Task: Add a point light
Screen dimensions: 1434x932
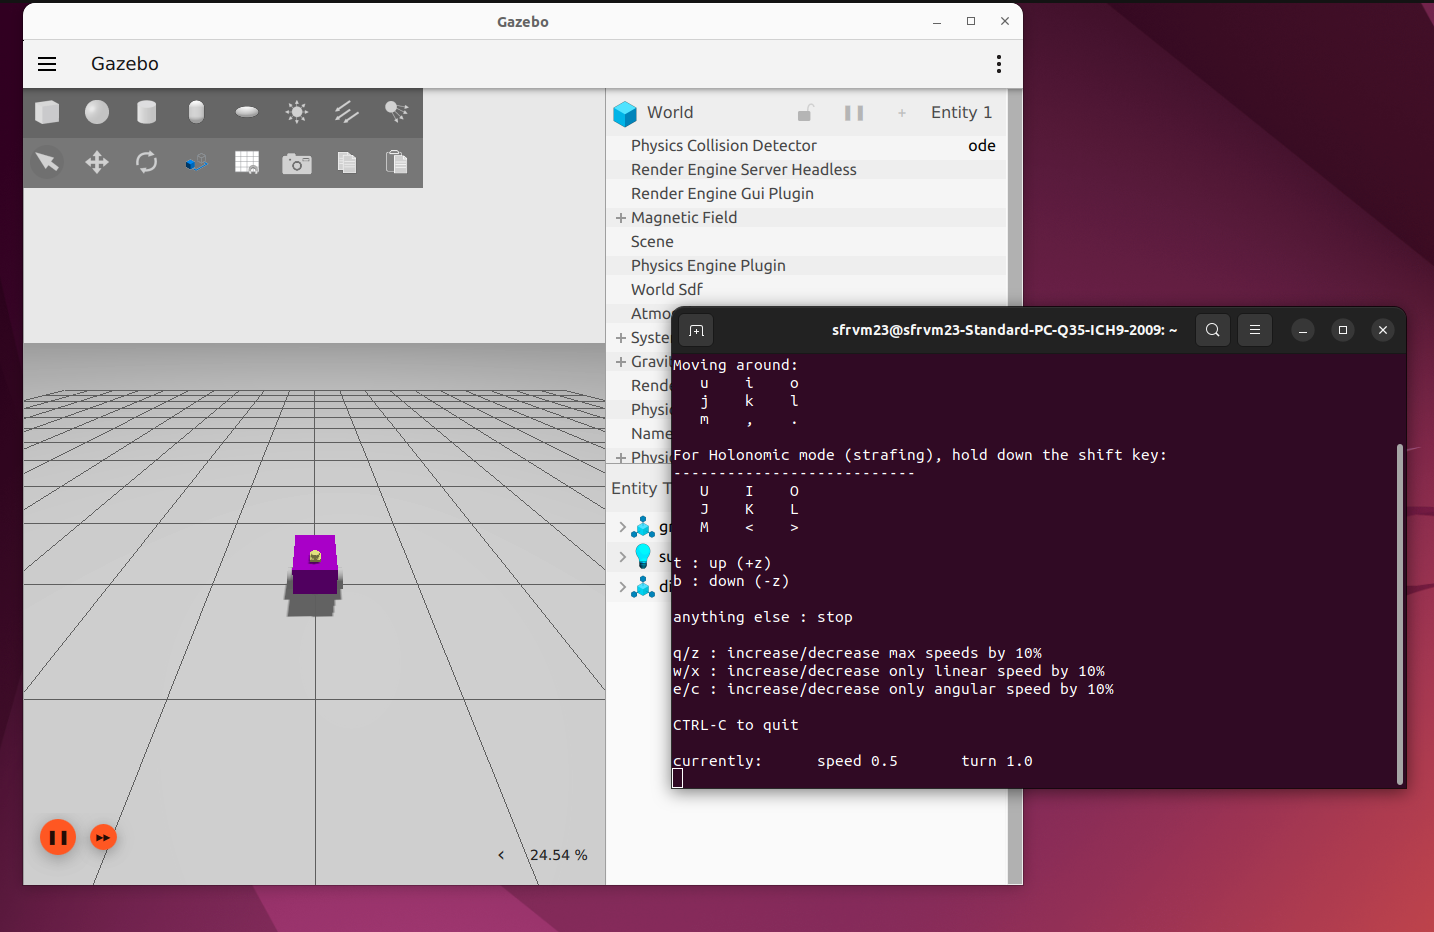Action: click(x=297, y=112)
